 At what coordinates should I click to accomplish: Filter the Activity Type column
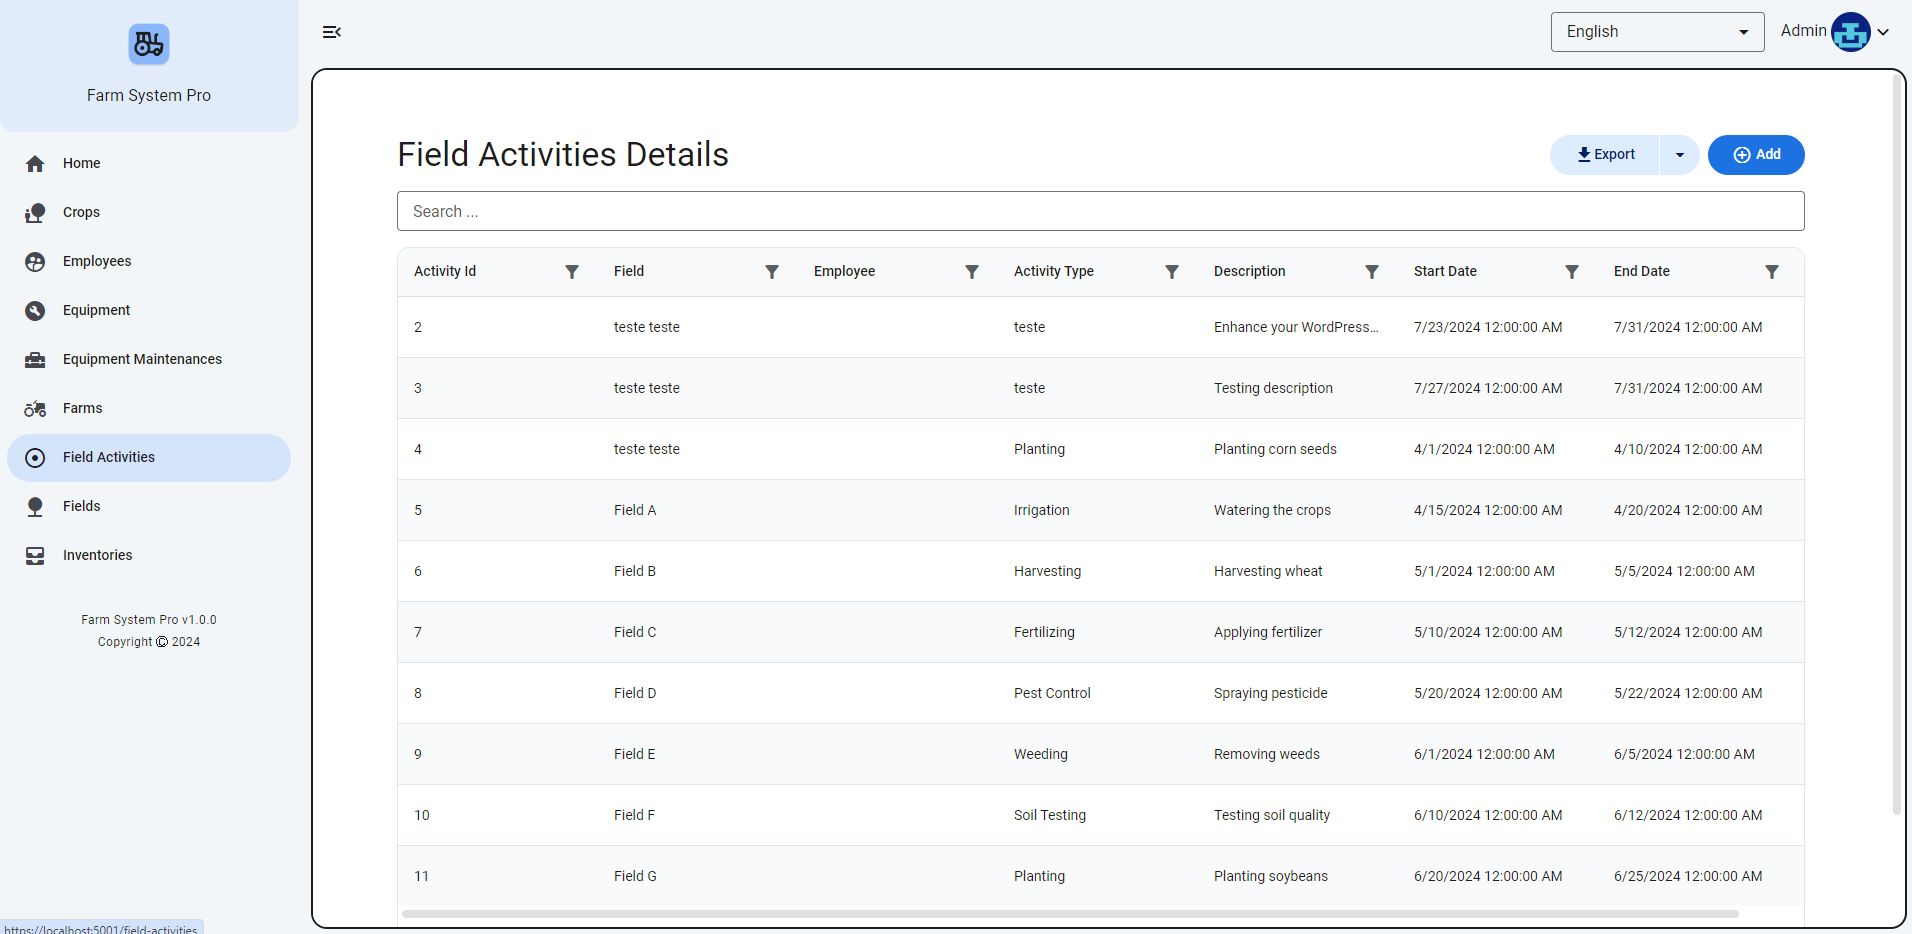pos(1172,272)
